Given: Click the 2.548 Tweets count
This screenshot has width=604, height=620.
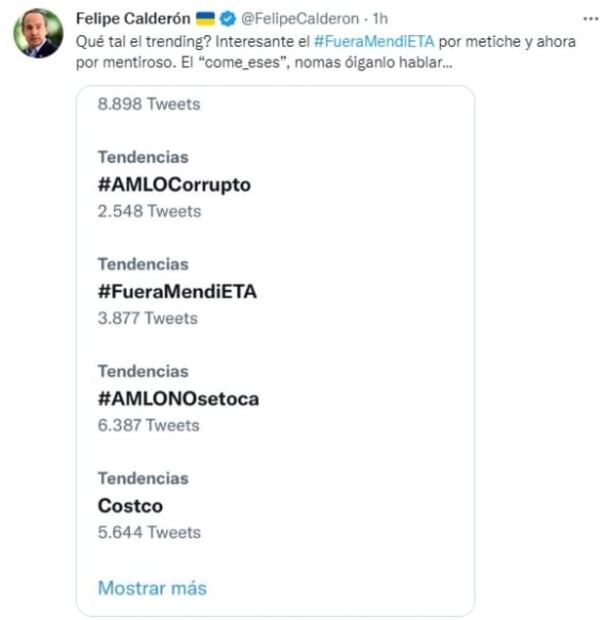Looking at the screenshot, I should point(148,211).
